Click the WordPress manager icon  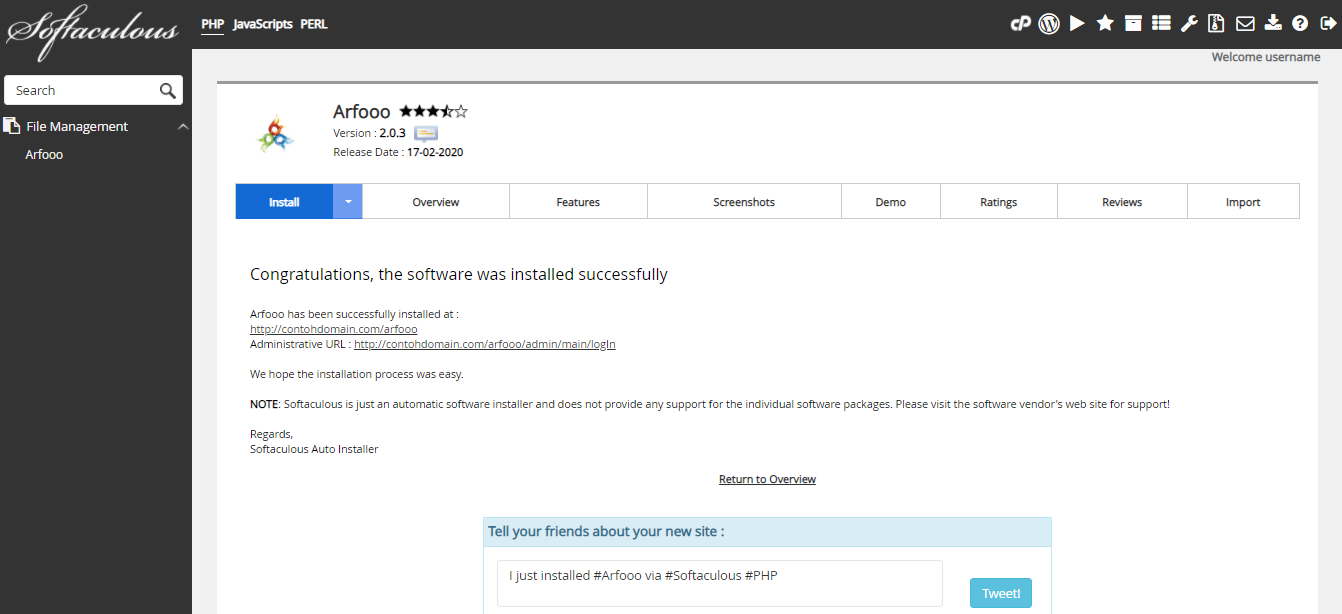(1048, 23)
